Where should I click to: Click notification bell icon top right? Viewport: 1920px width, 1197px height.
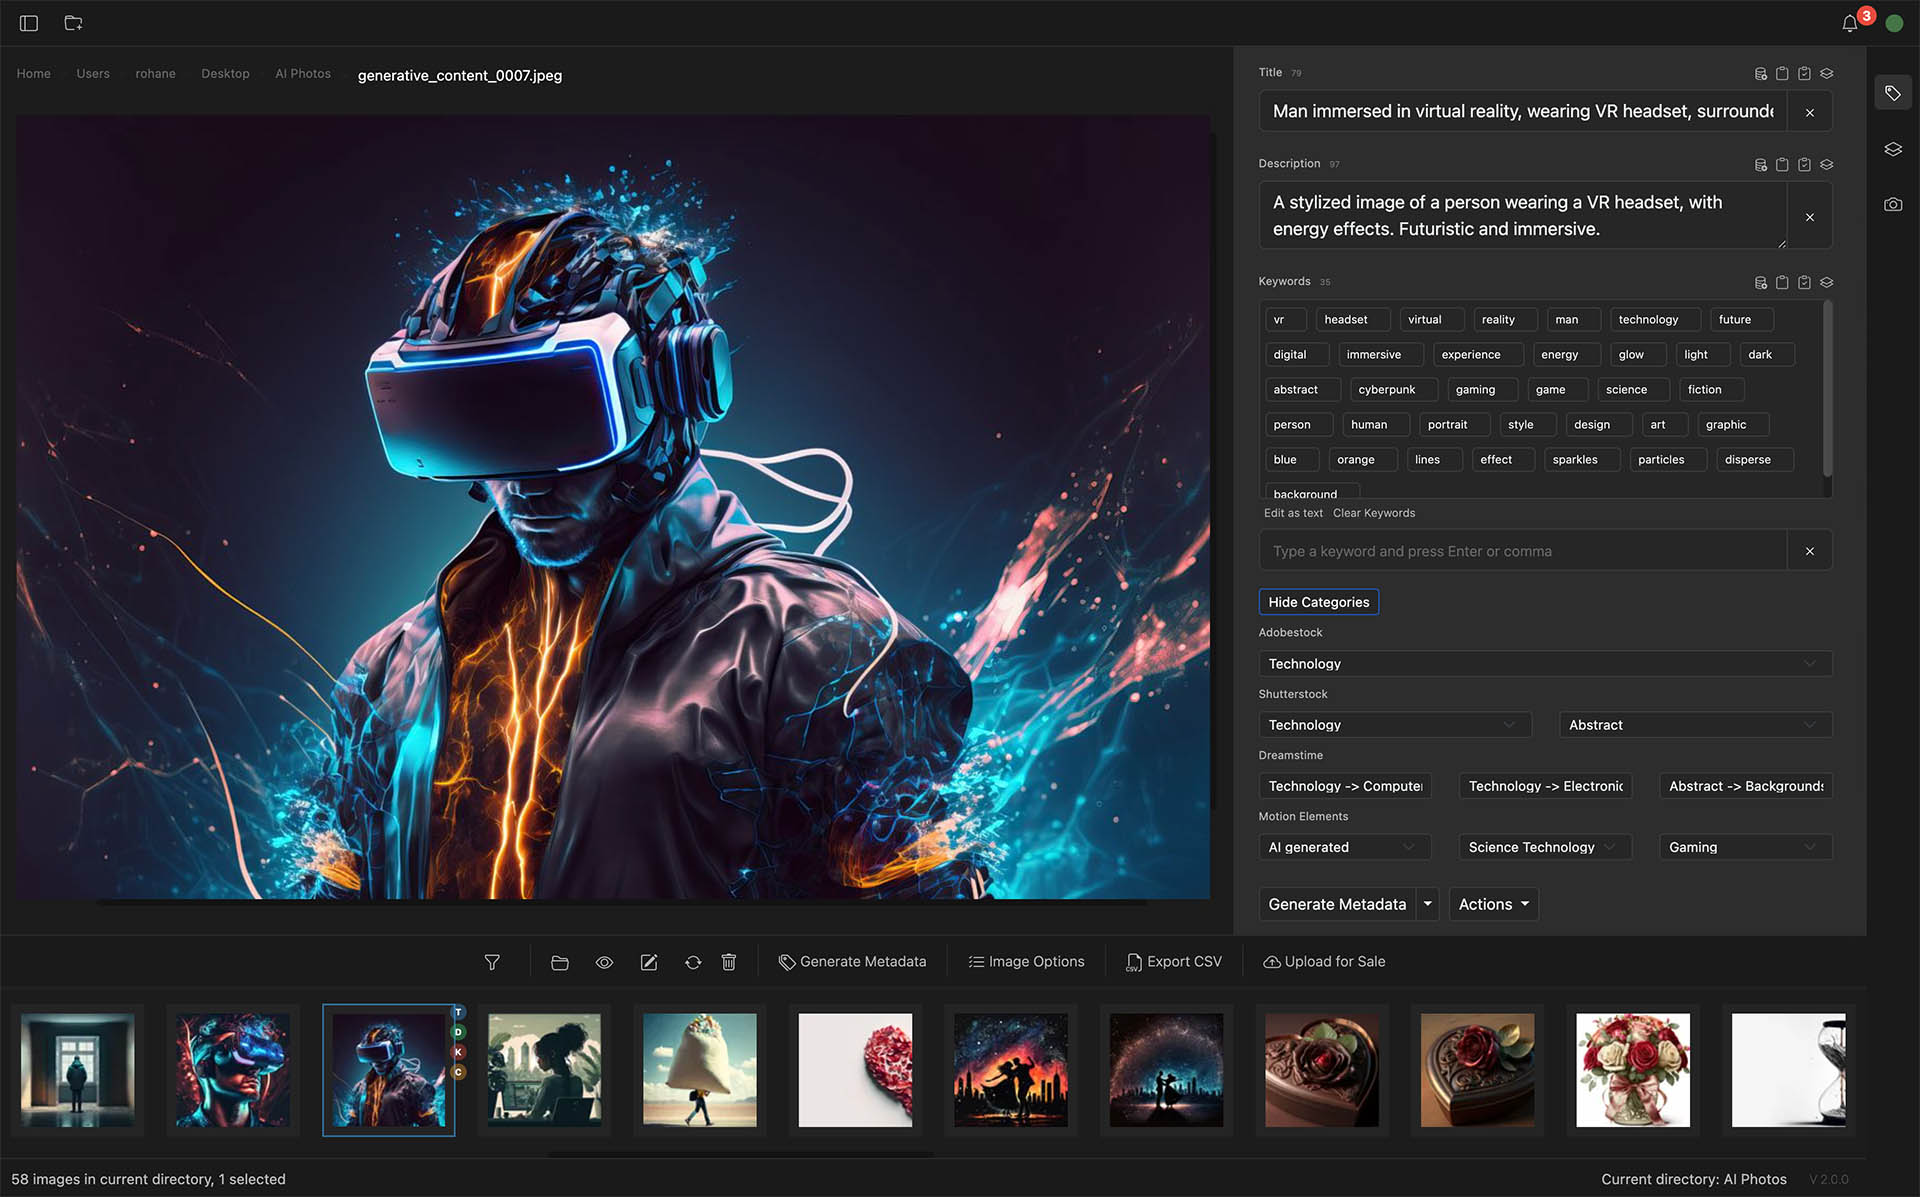tap(1850, 23)
